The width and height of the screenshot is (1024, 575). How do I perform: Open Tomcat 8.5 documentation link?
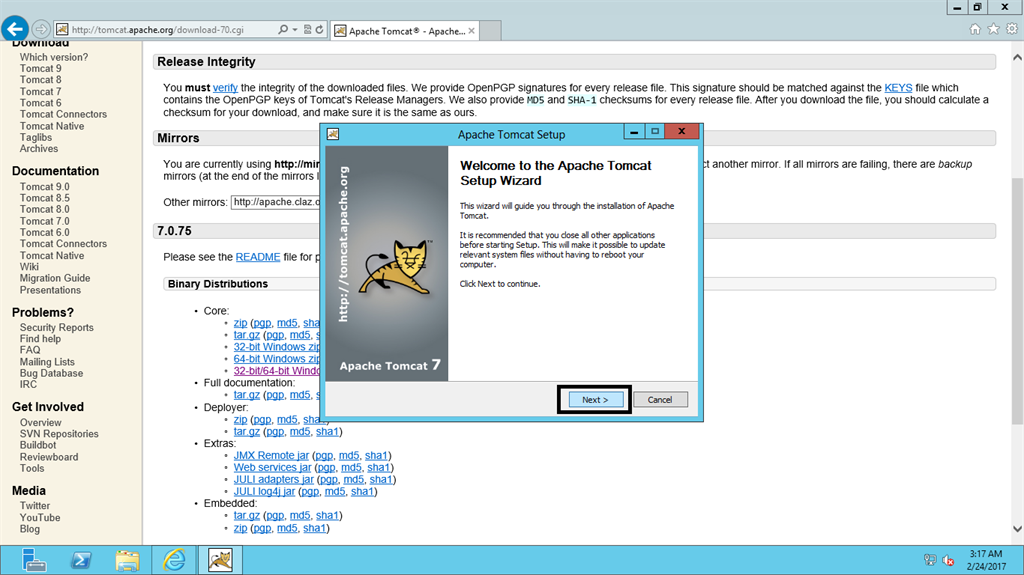pyautogui.click(x=44, y=198)
